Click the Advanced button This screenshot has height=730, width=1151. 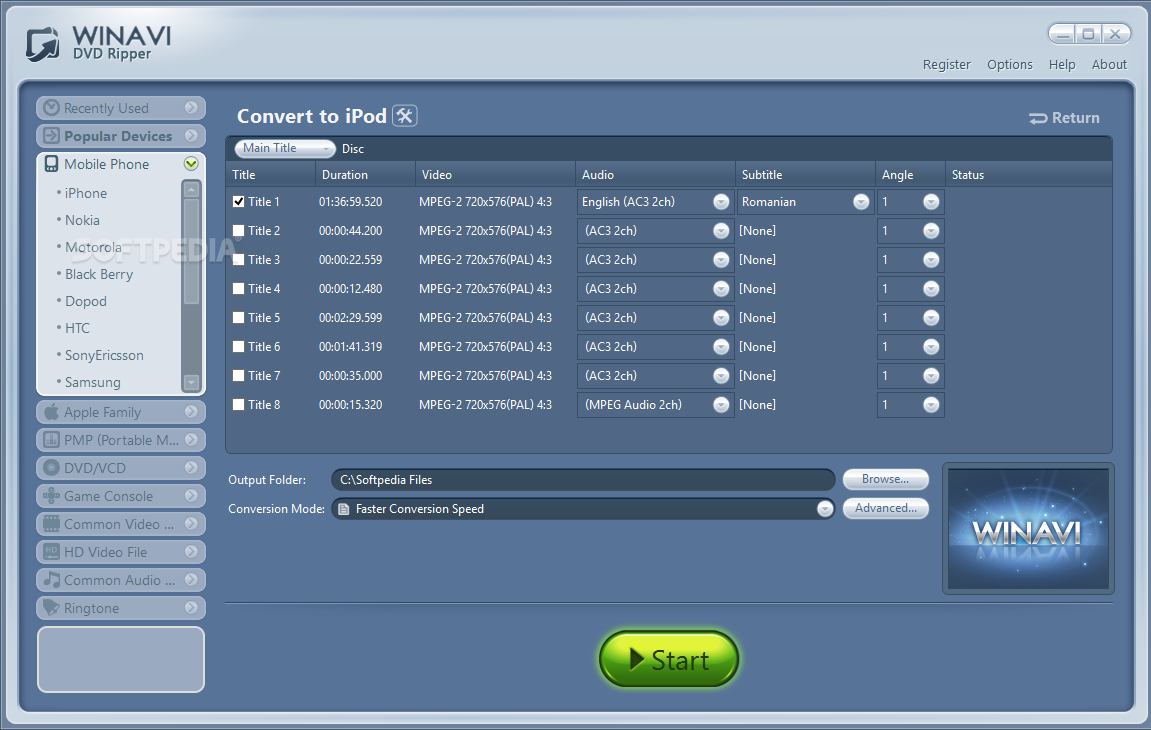(x=885, y=508)
